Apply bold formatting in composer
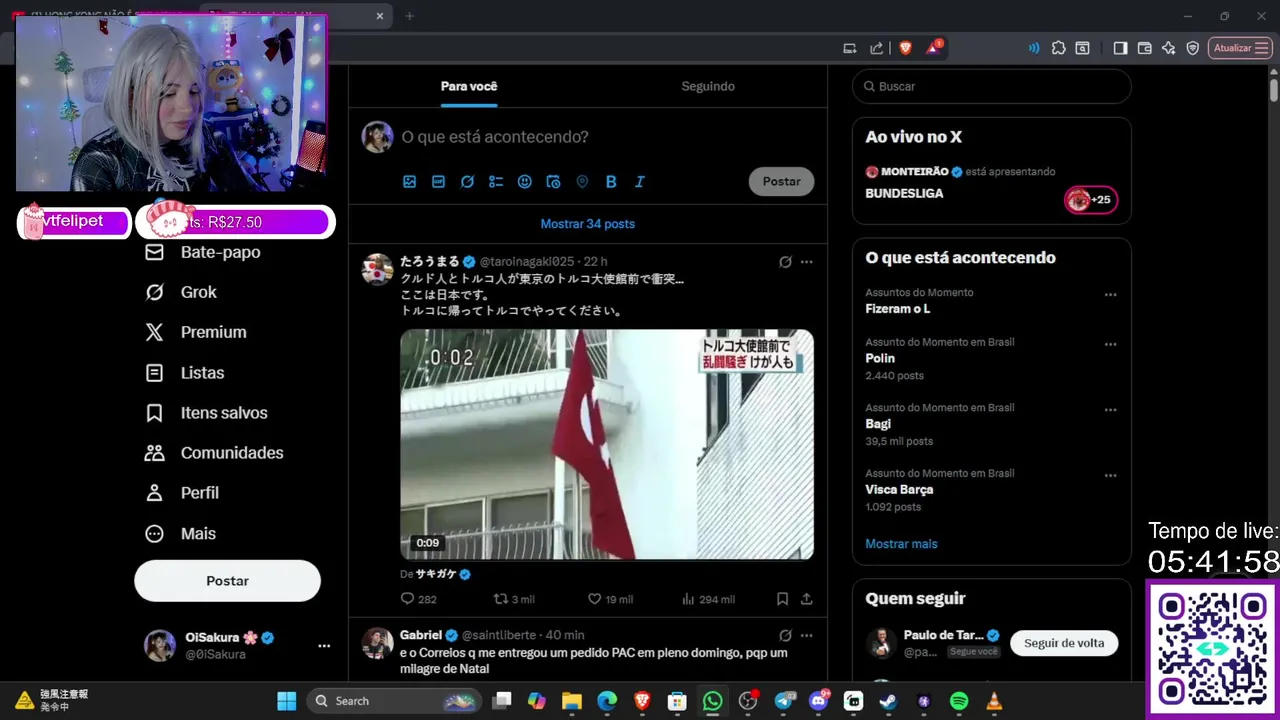This screenshot has height=720, width=1280. tap(611, 182)
